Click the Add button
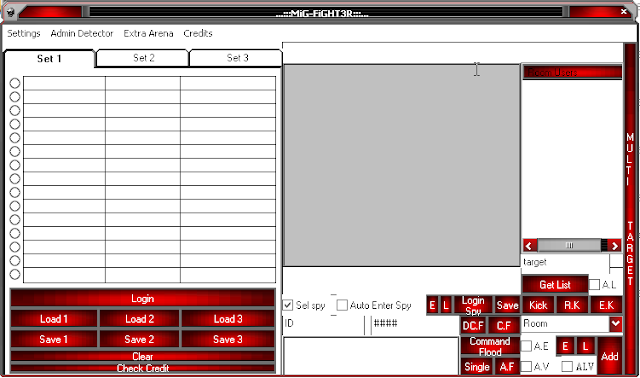The width and height of the screenshot is (640, 378). [x=610, y=356]
